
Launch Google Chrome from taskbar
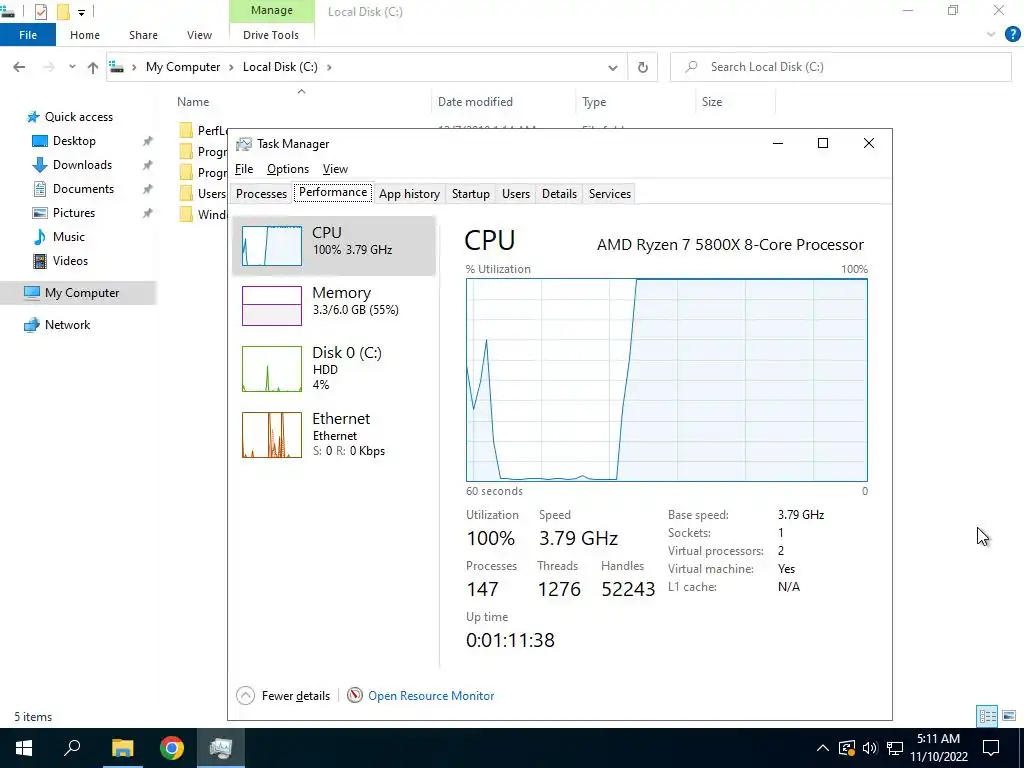coord(172,748)
